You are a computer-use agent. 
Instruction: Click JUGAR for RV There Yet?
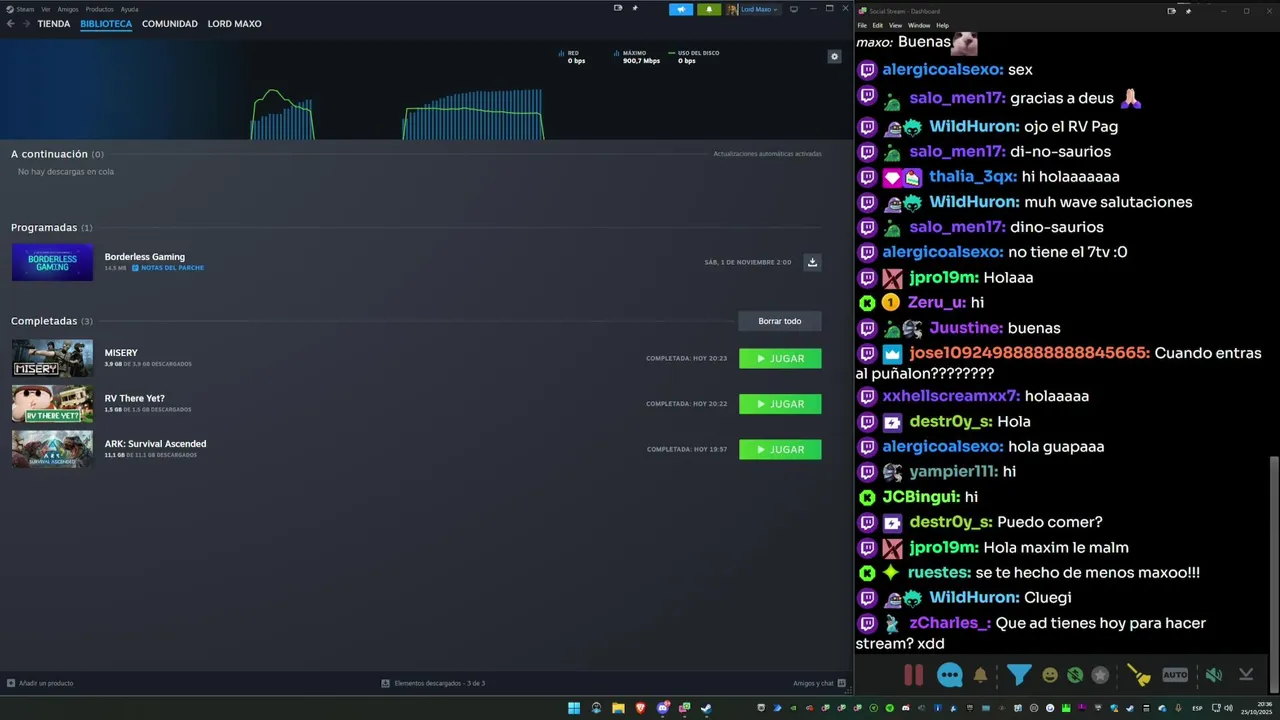[780, 404]
